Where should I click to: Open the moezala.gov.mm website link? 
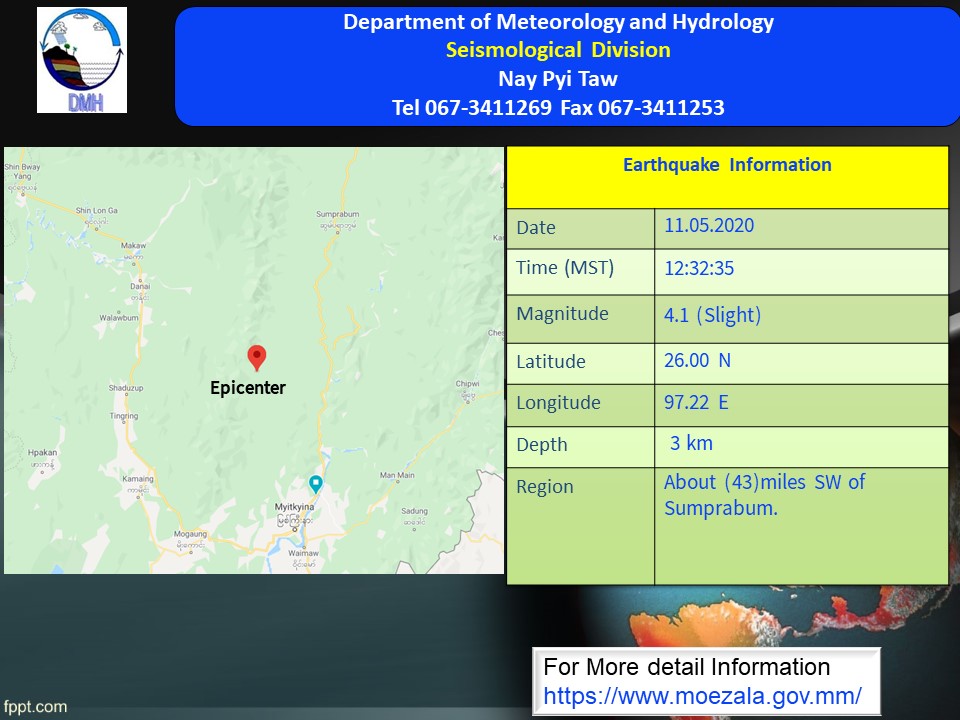pyautogui.click(x=702, y=695)
